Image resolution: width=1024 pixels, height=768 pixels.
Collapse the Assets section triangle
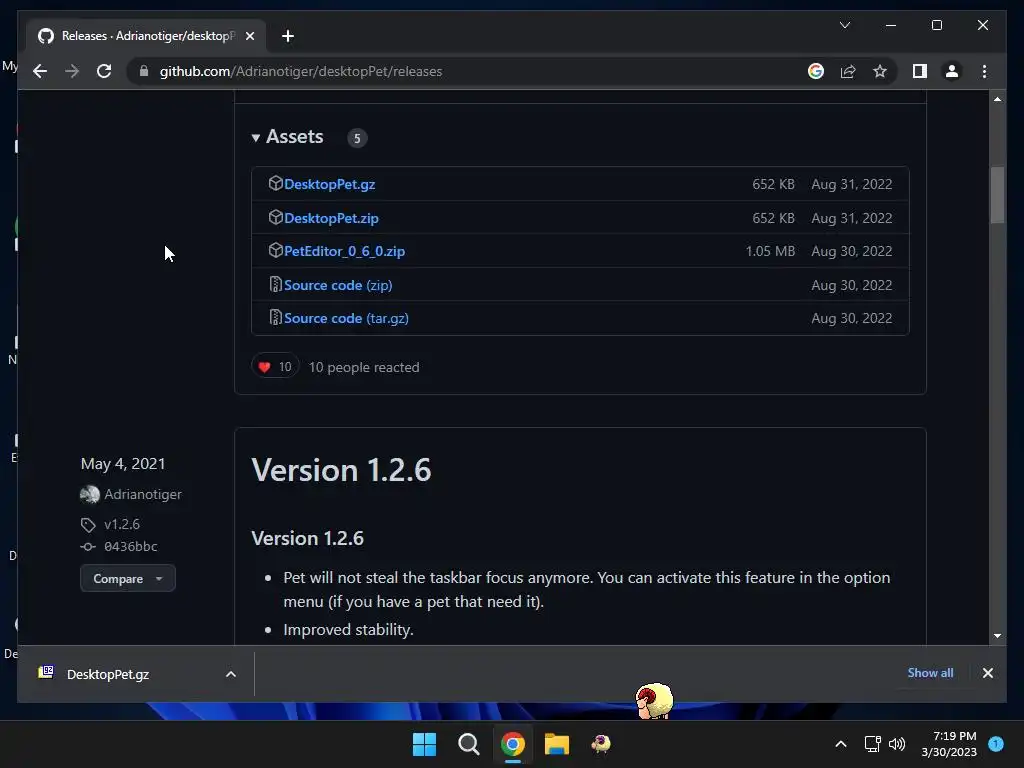click(255, 137)
